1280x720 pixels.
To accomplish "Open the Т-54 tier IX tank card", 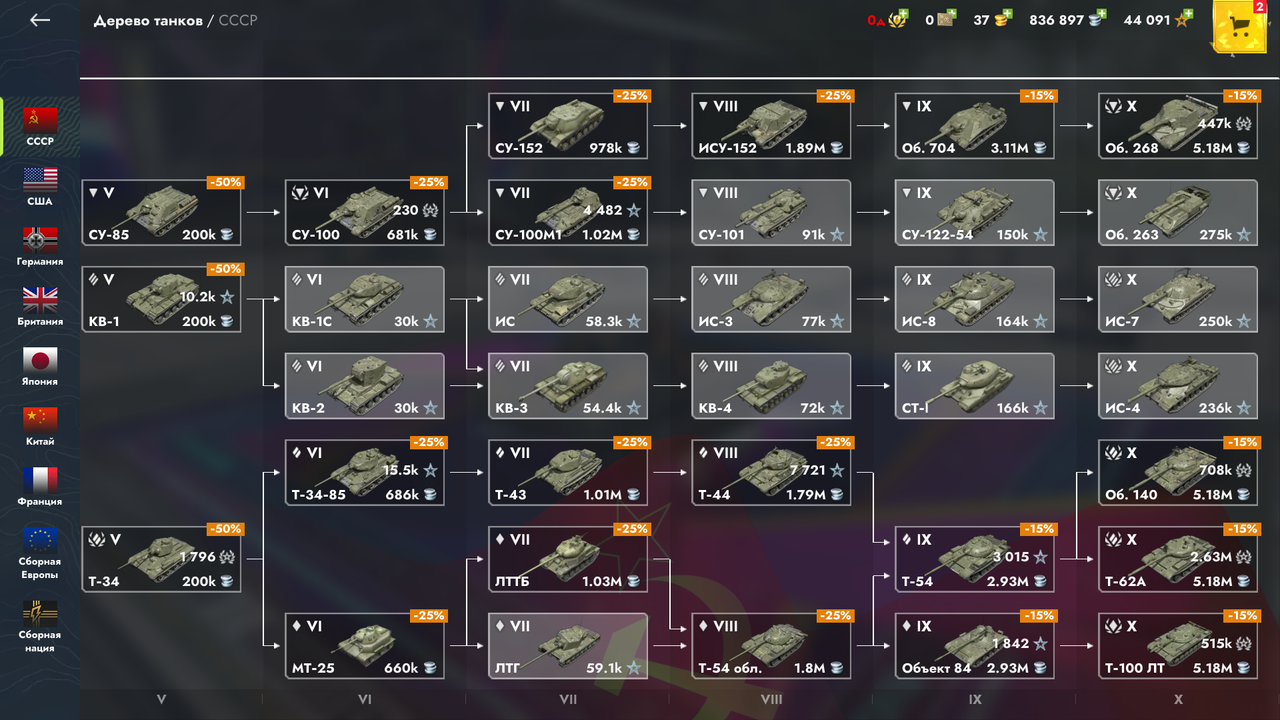I will point(974,559).
